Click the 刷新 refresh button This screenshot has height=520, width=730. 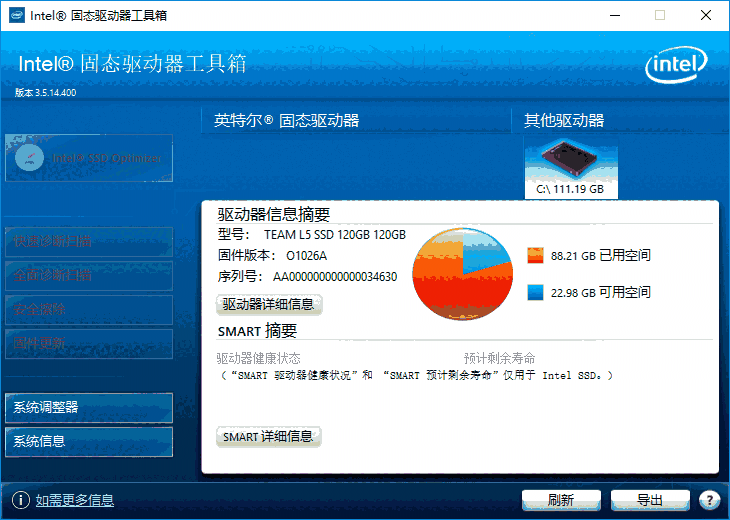pos(561,500)
